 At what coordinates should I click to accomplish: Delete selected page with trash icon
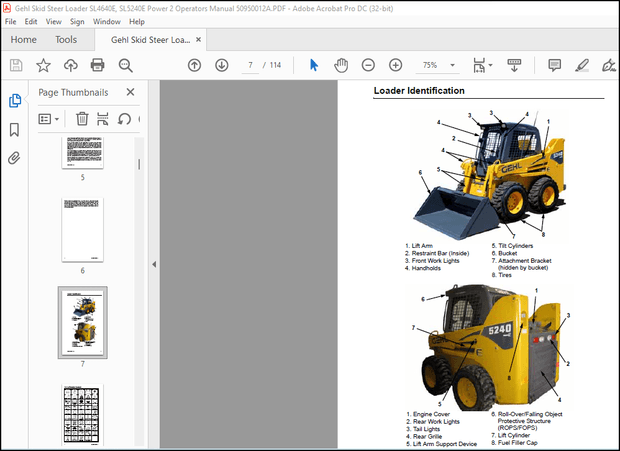pyautogui.click(x=82, y=119)
